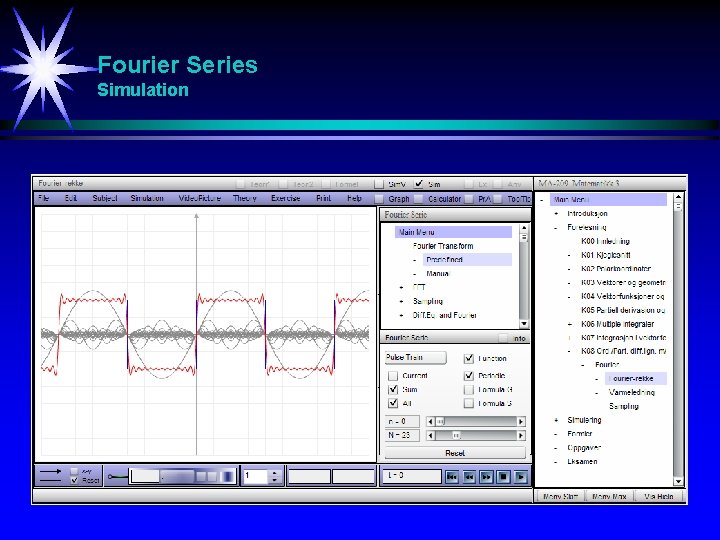This screenshot has width=720, height=540.
Task: Open the Pulse Train function dropdown
Action: (416, 357)
